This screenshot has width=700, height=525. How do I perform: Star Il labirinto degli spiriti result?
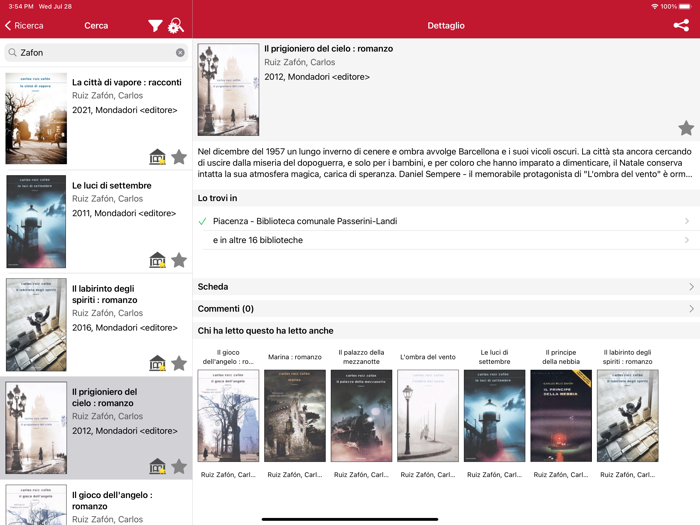pos(179,363)
